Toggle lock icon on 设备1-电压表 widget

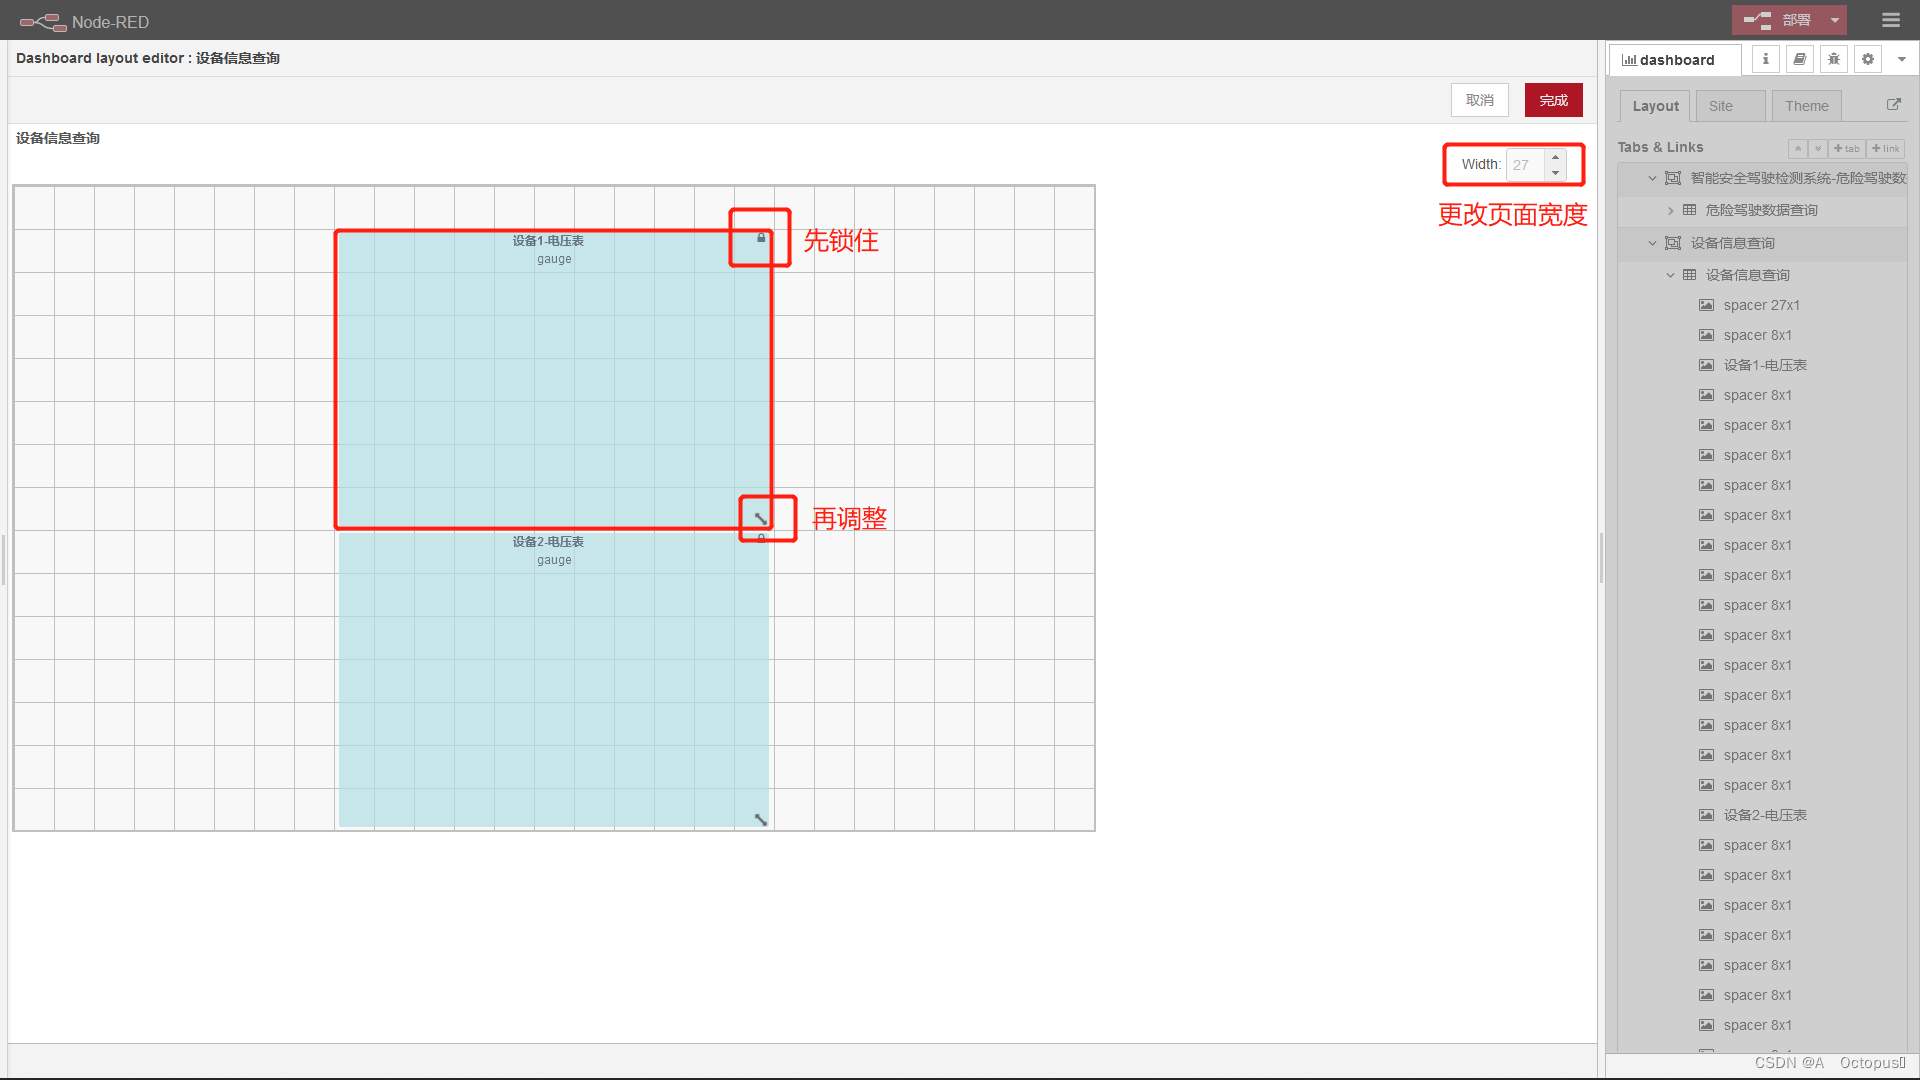coord(761,238)
